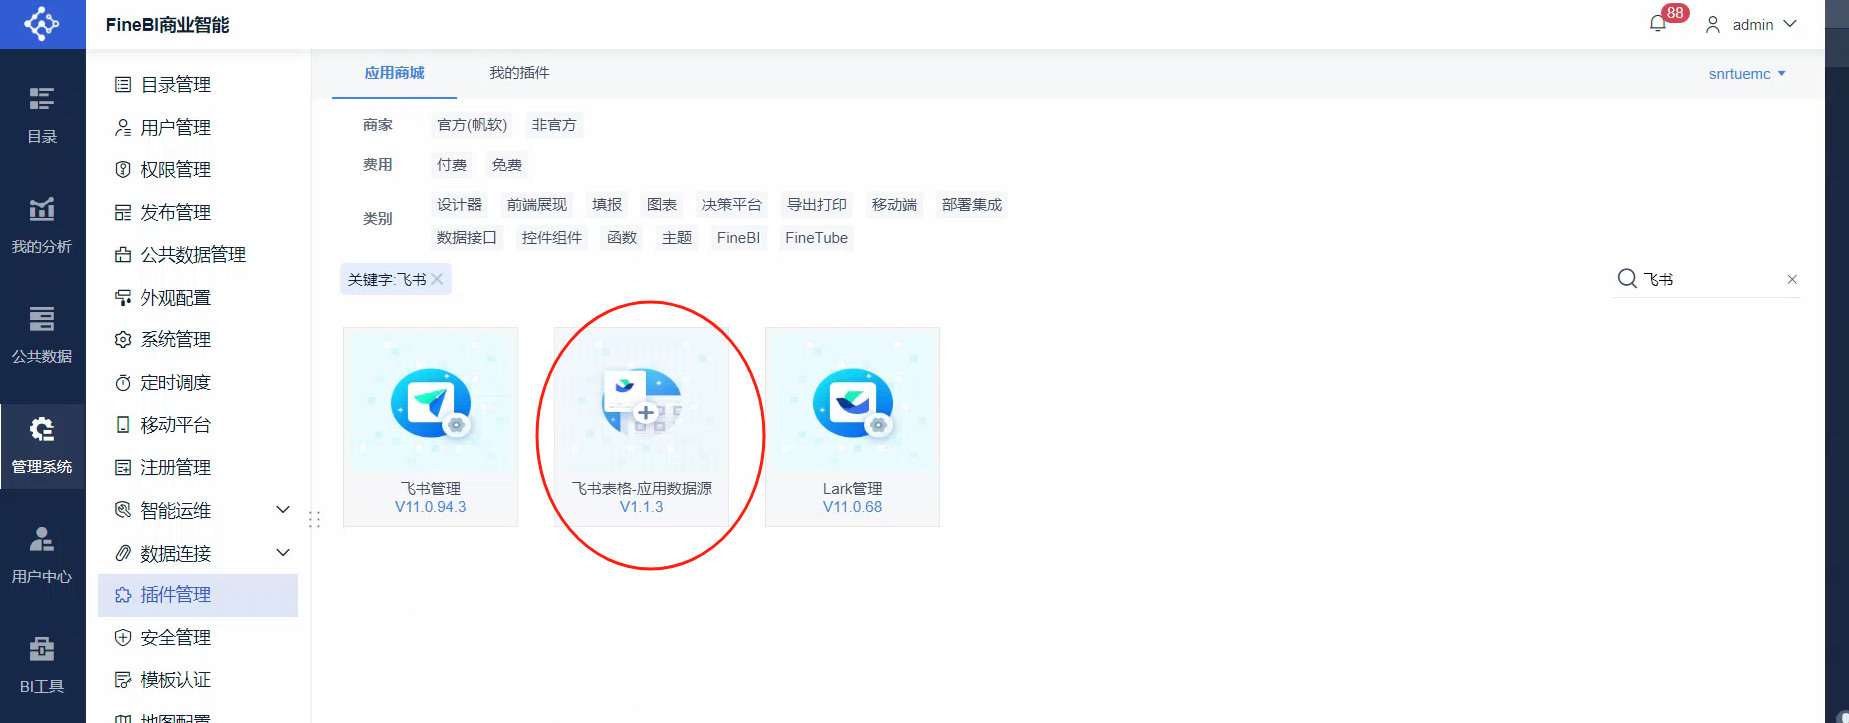Select the FineTube category filter
Viewport: 1849px width, 723px height.
coord(816,238)
